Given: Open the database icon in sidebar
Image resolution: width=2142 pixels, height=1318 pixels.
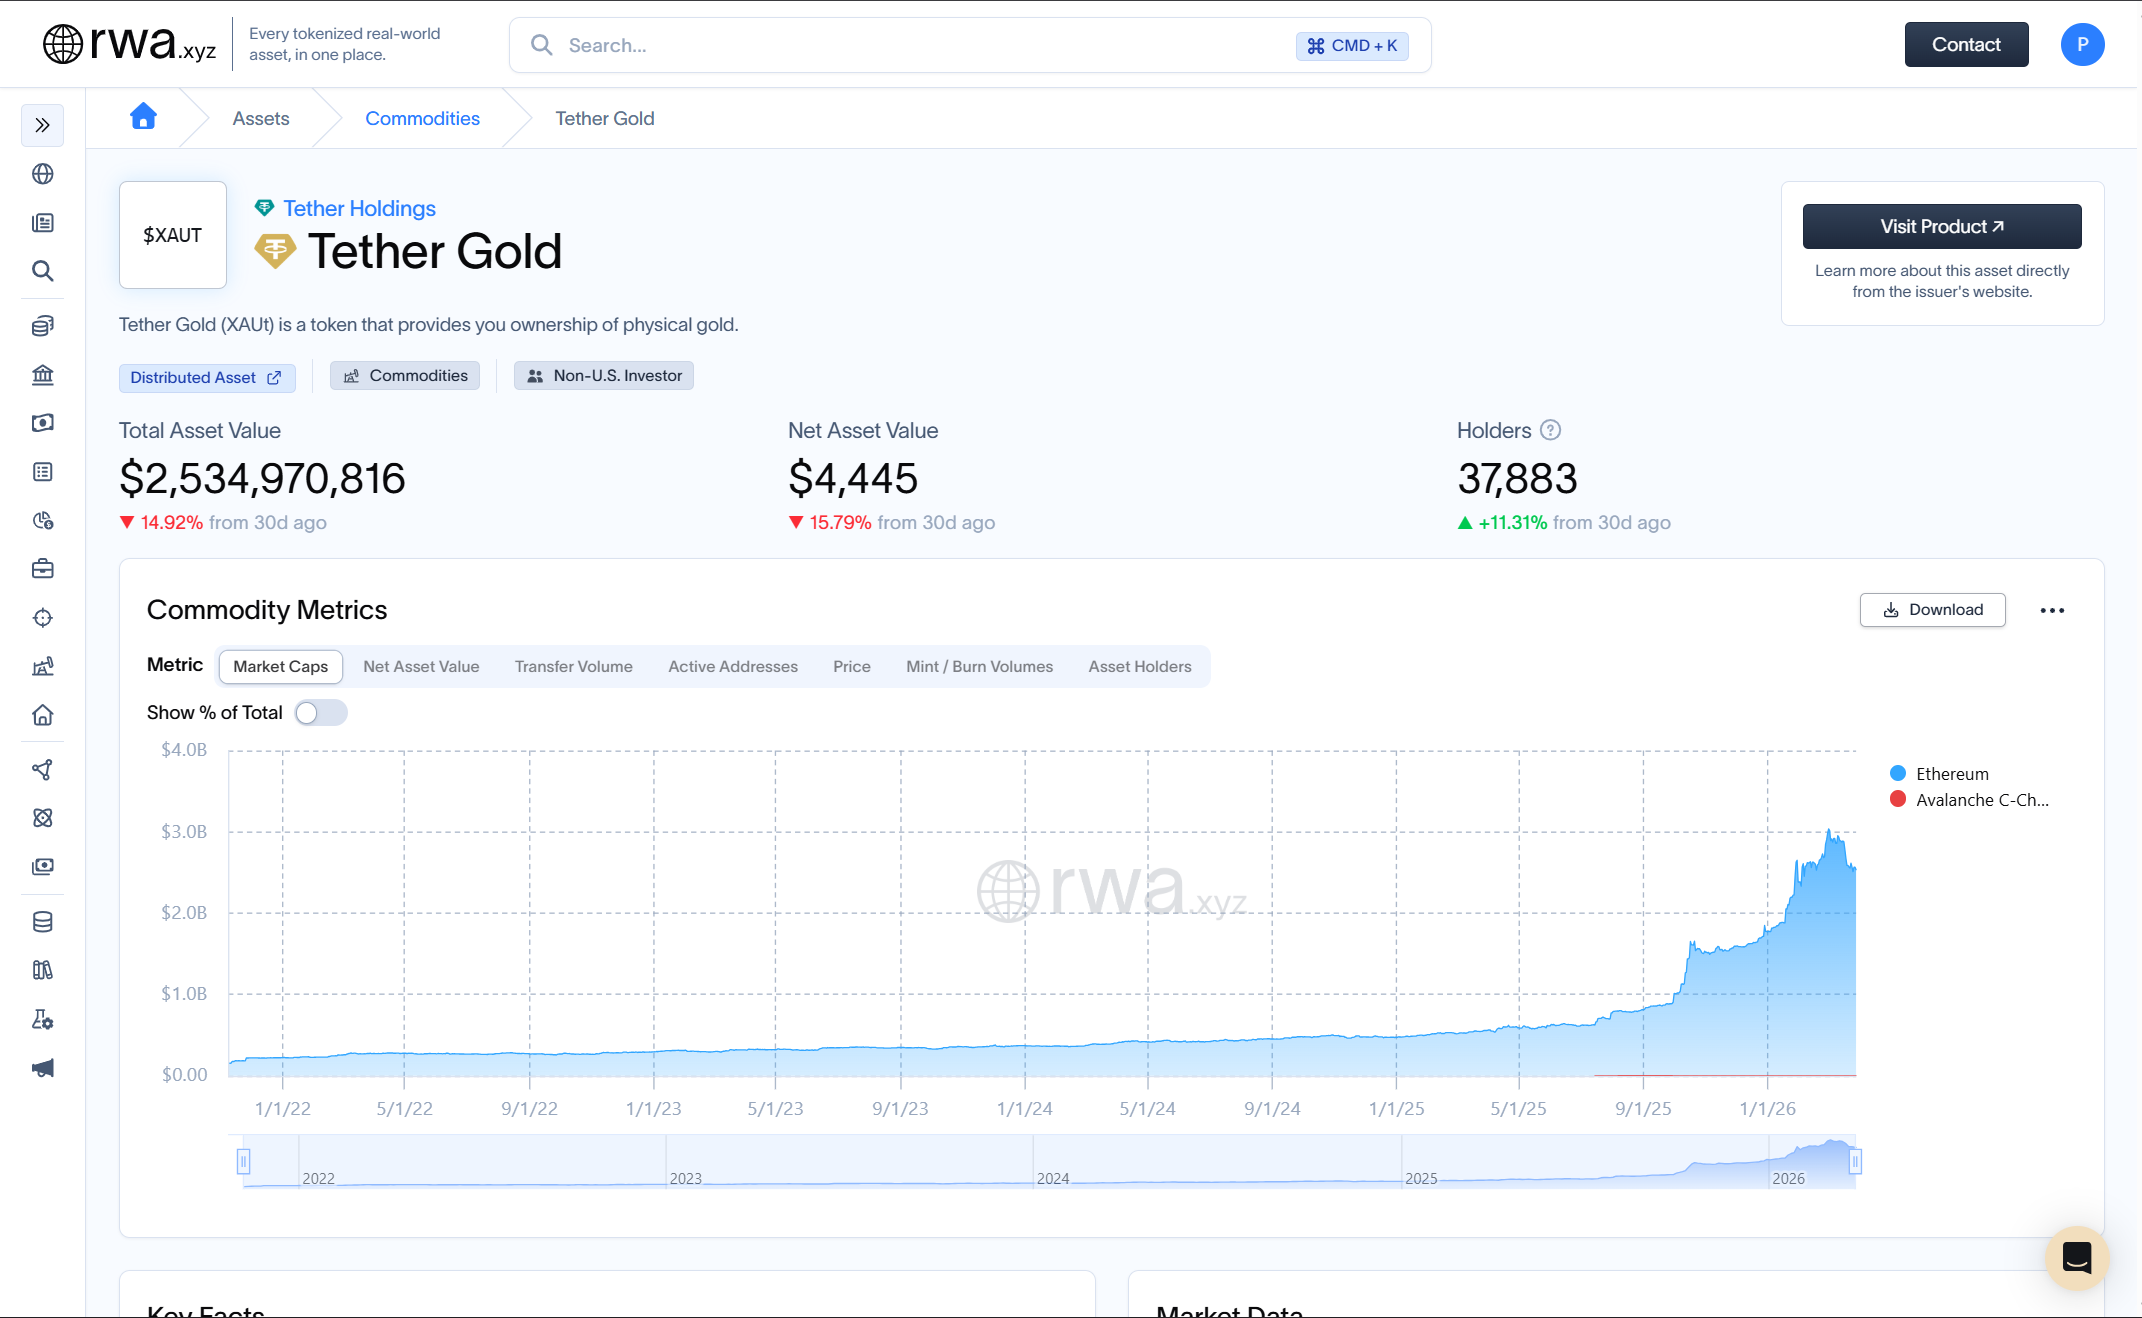Looking at the screenshot, I should [x=42, y=922].
